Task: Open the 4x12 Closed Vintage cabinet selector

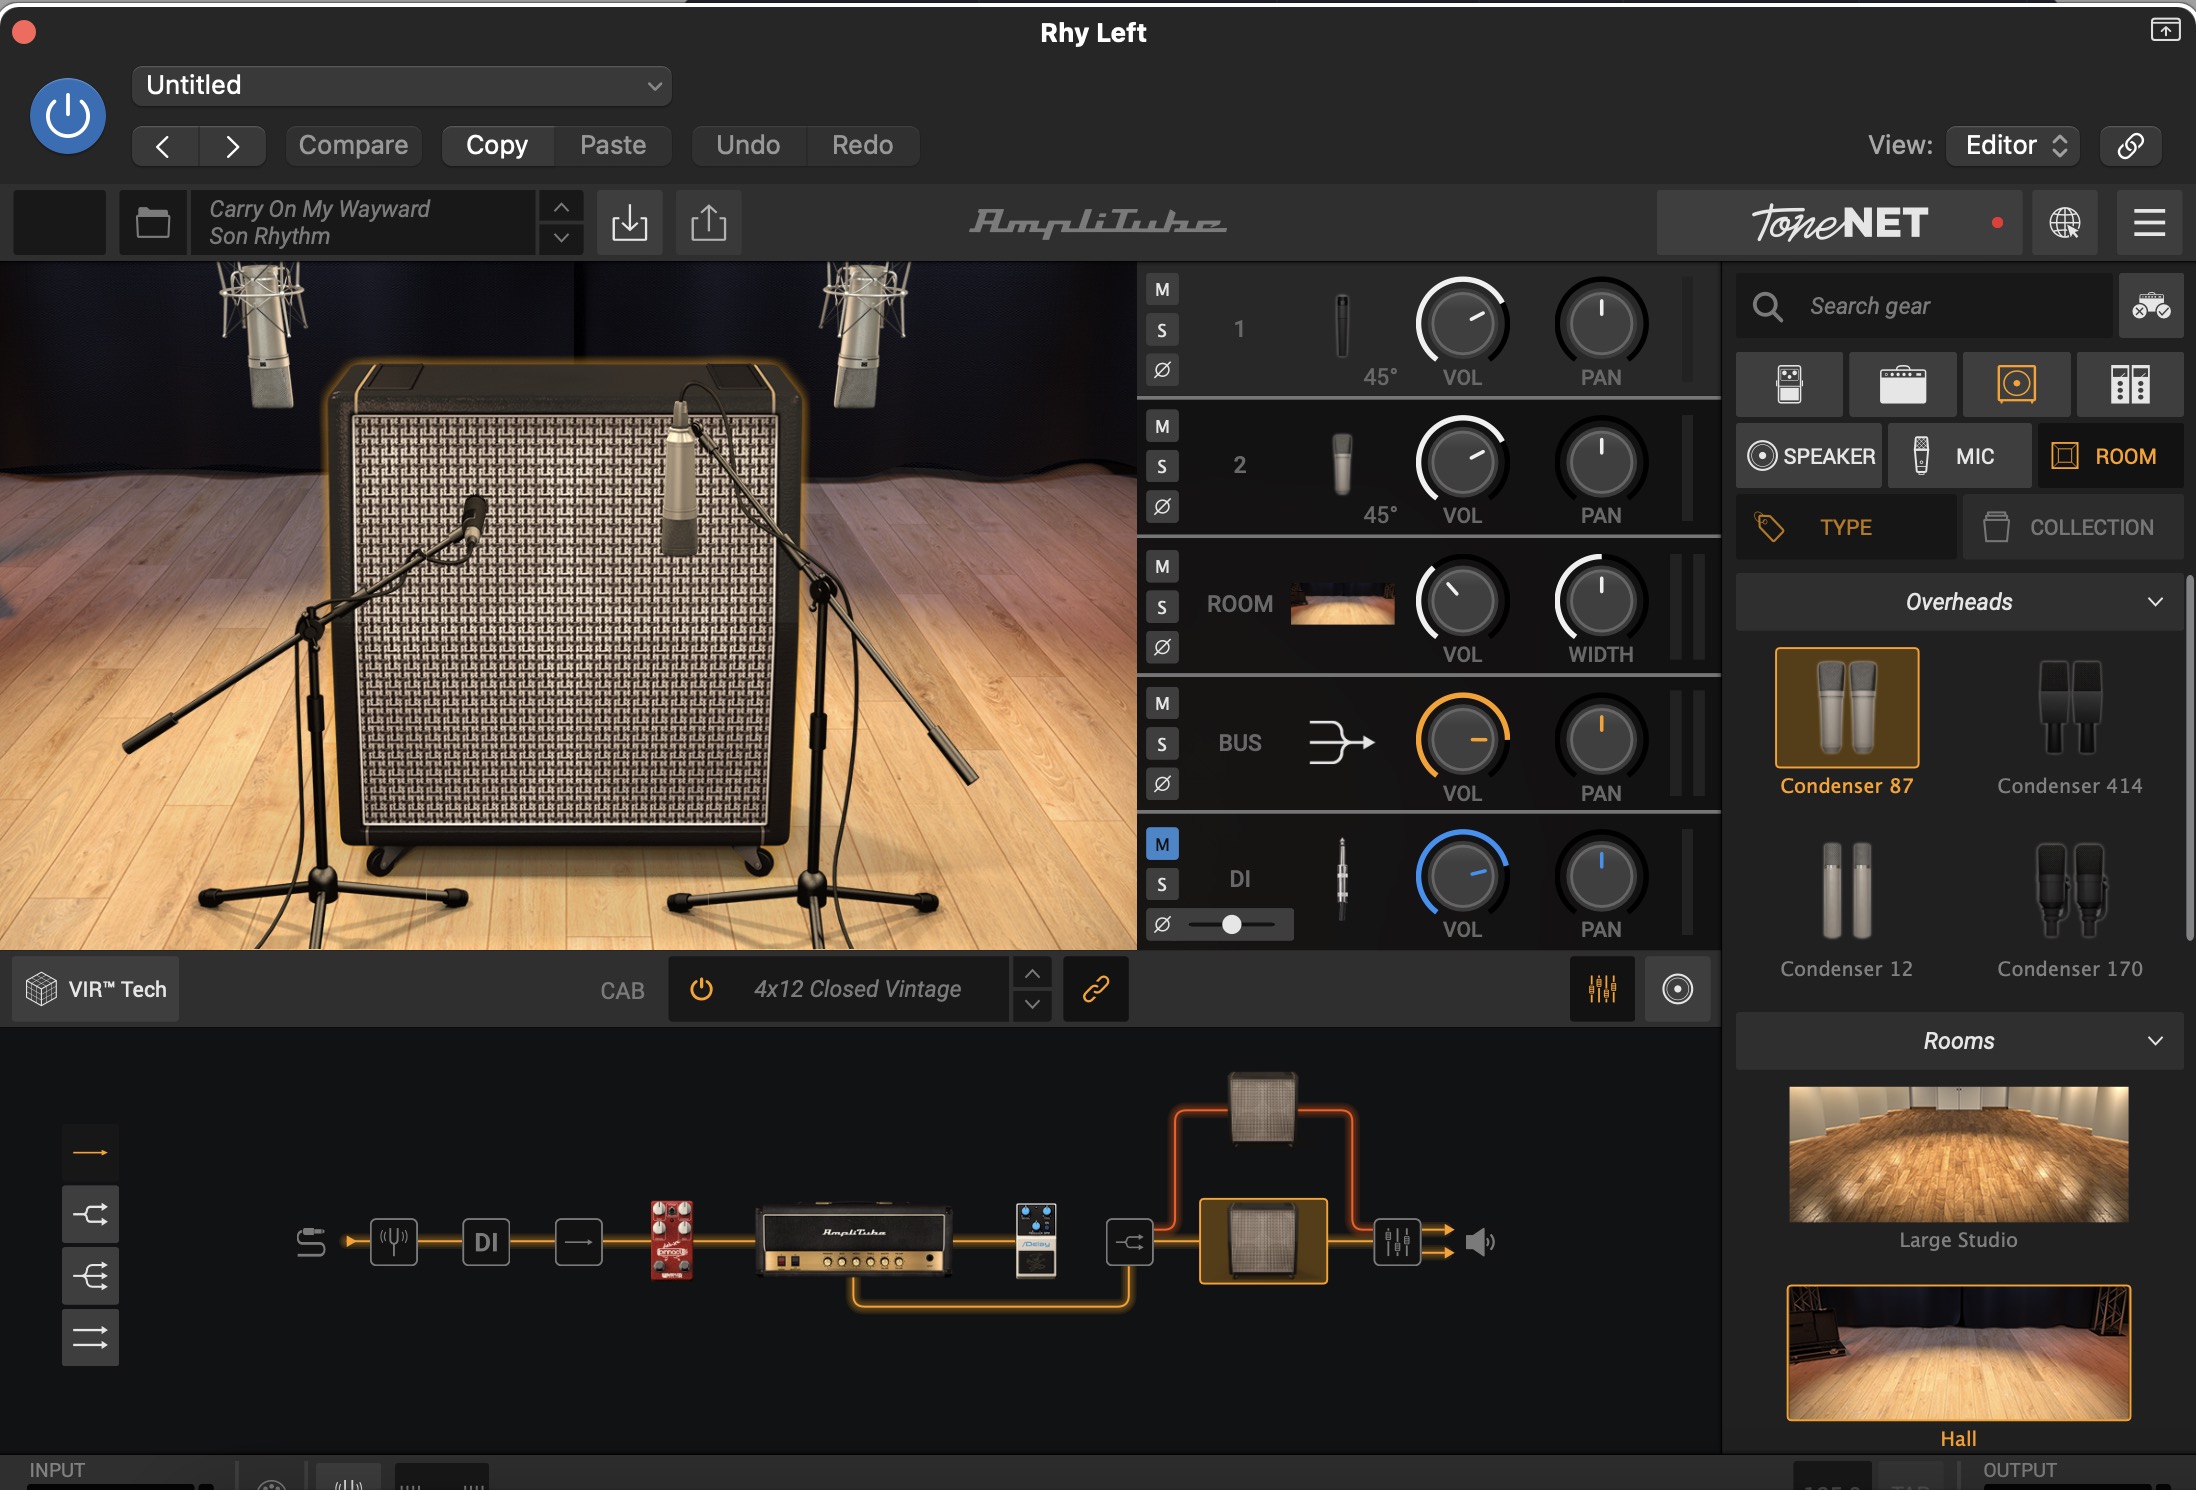Action: pos(857,989)
